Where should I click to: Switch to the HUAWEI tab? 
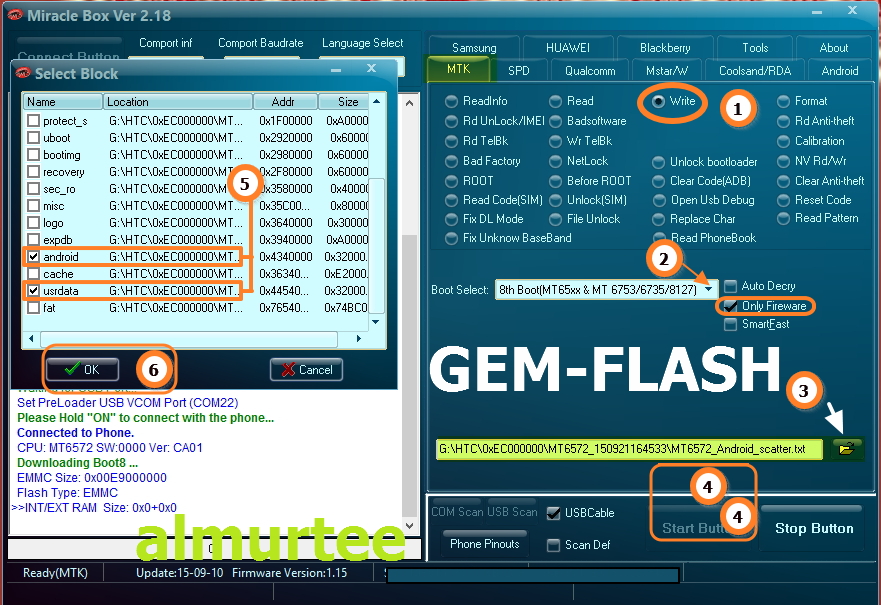click(567, 48)
